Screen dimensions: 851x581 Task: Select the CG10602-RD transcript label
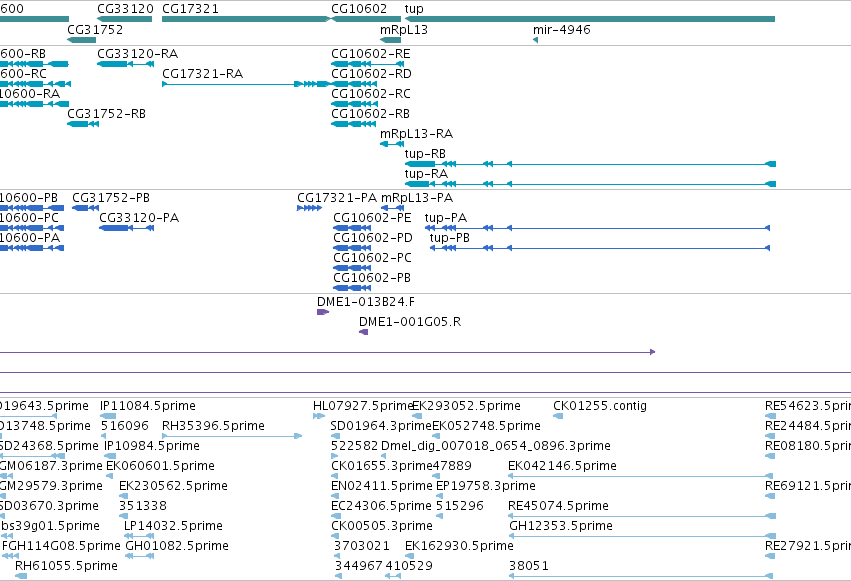tap(371, 74)
